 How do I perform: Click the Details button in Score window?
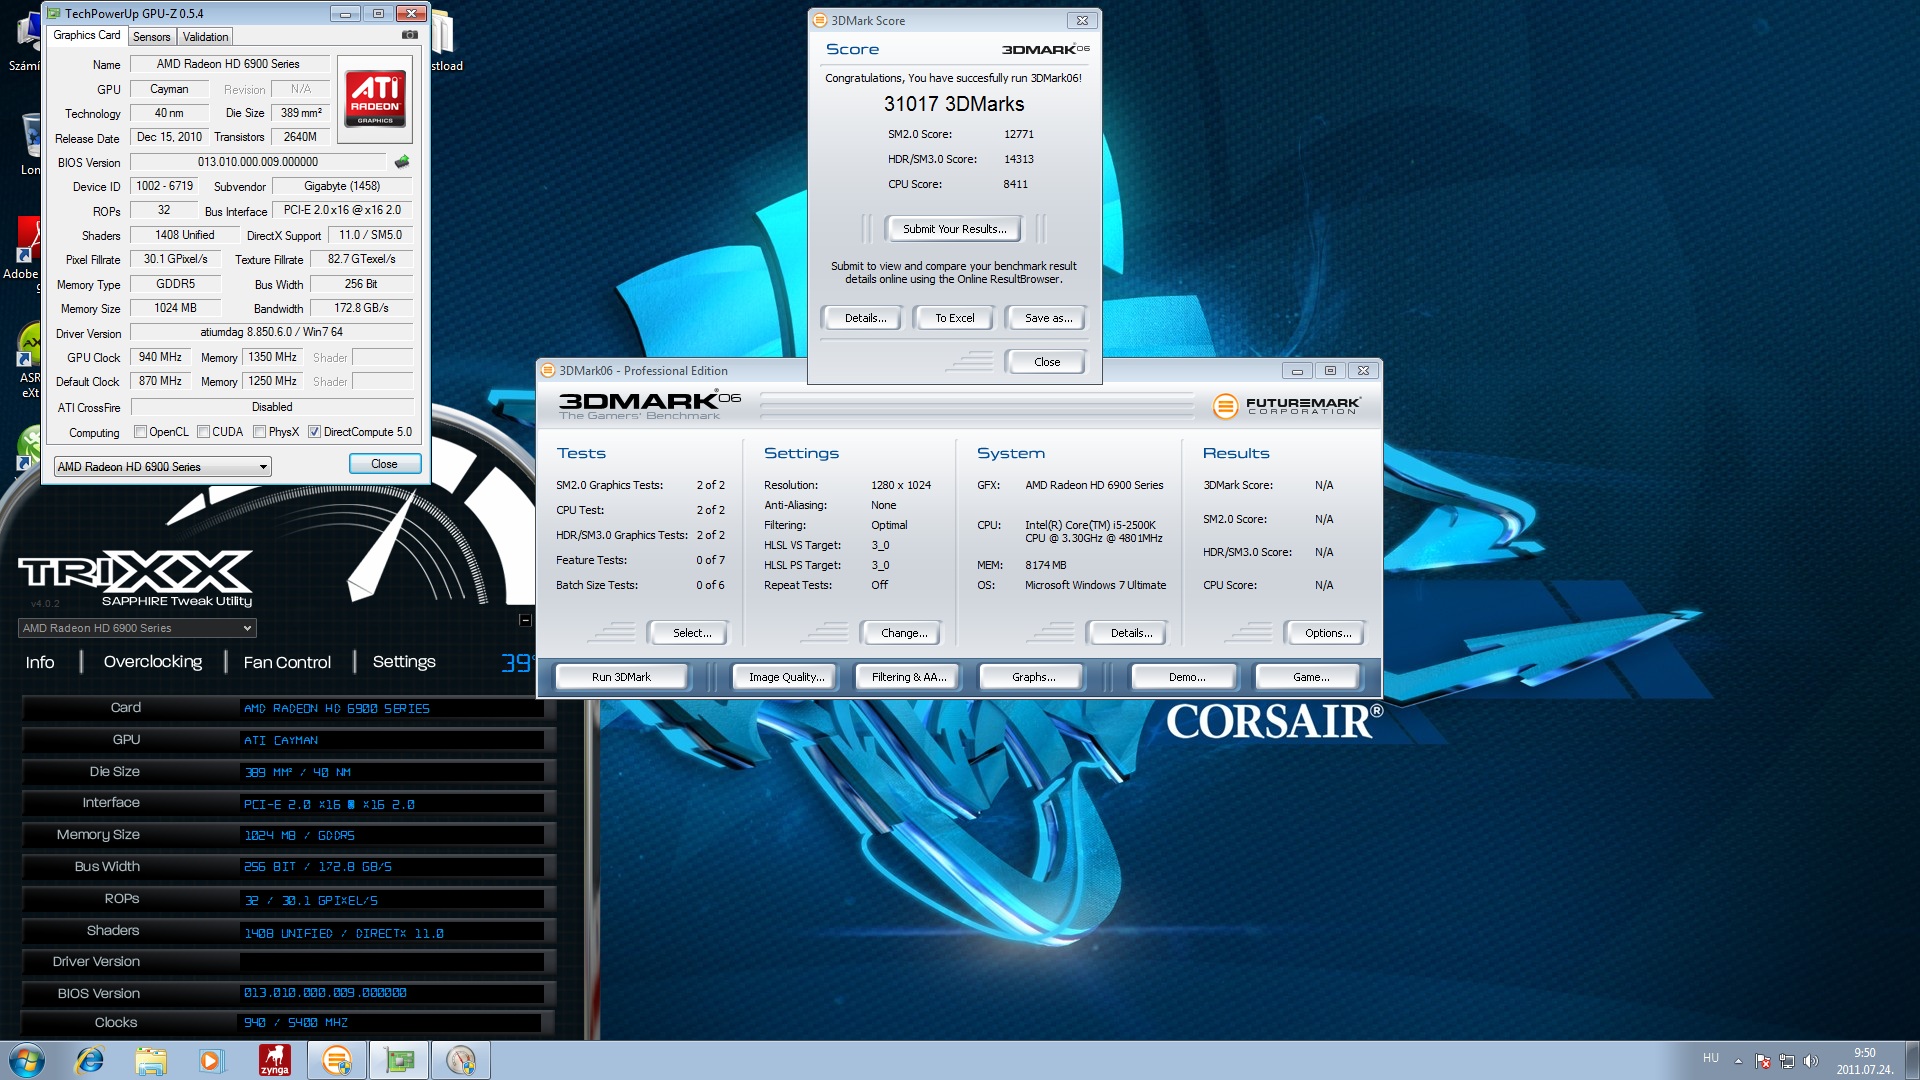point(865,318)
